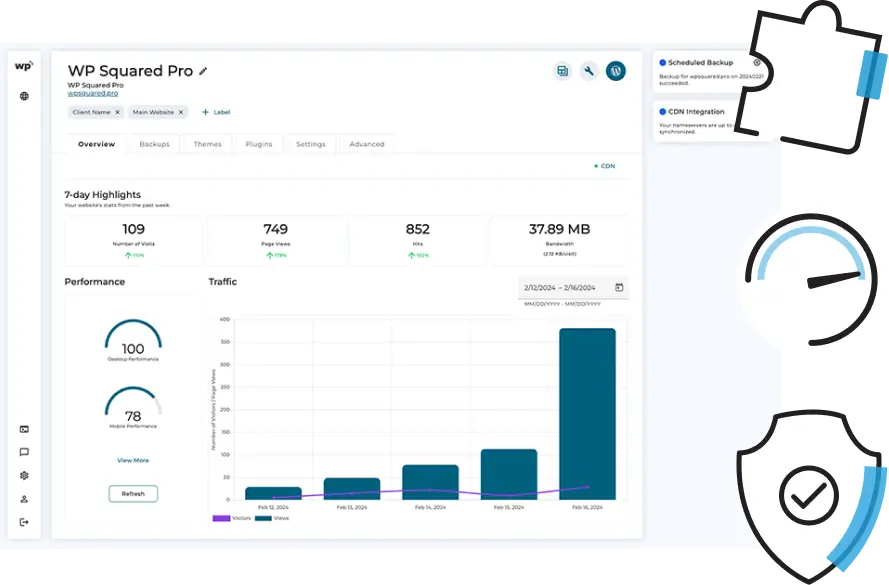Toggle Visitors series in chart legend
This screenshot has height=585, width=889.
pos(231,518)
